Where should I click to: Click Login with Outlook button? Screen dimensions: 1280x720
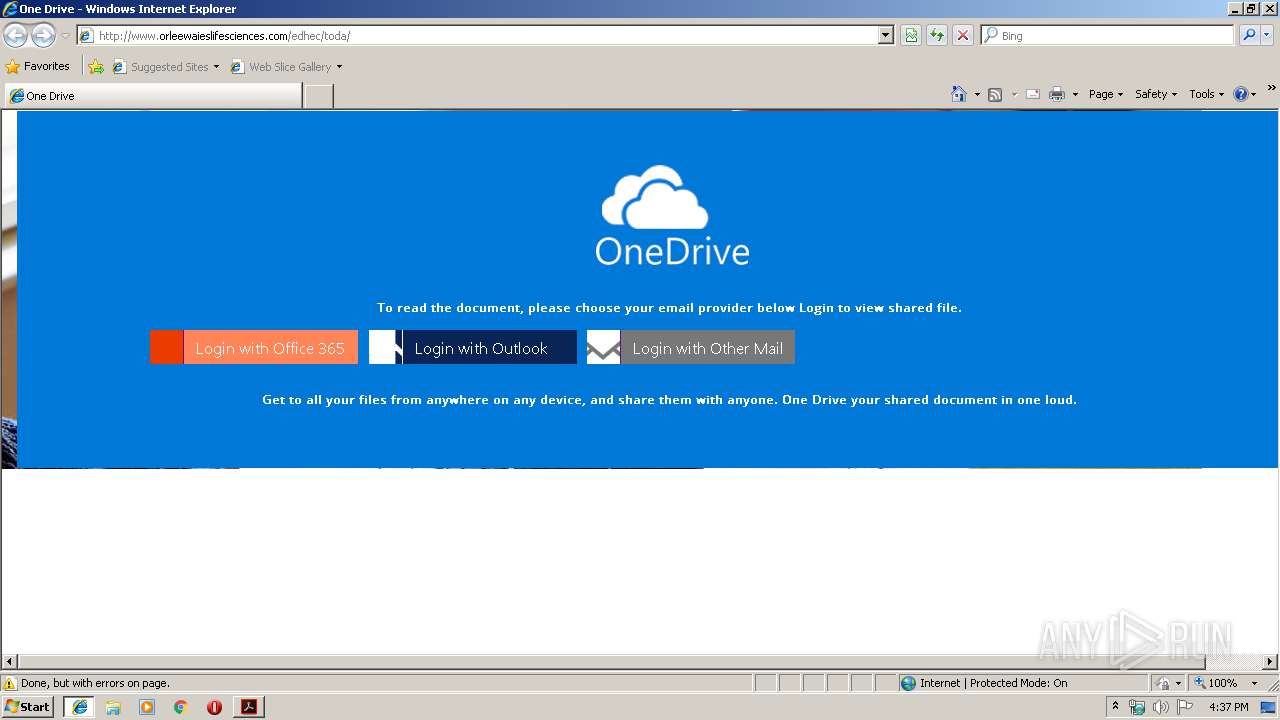point(473,348)
